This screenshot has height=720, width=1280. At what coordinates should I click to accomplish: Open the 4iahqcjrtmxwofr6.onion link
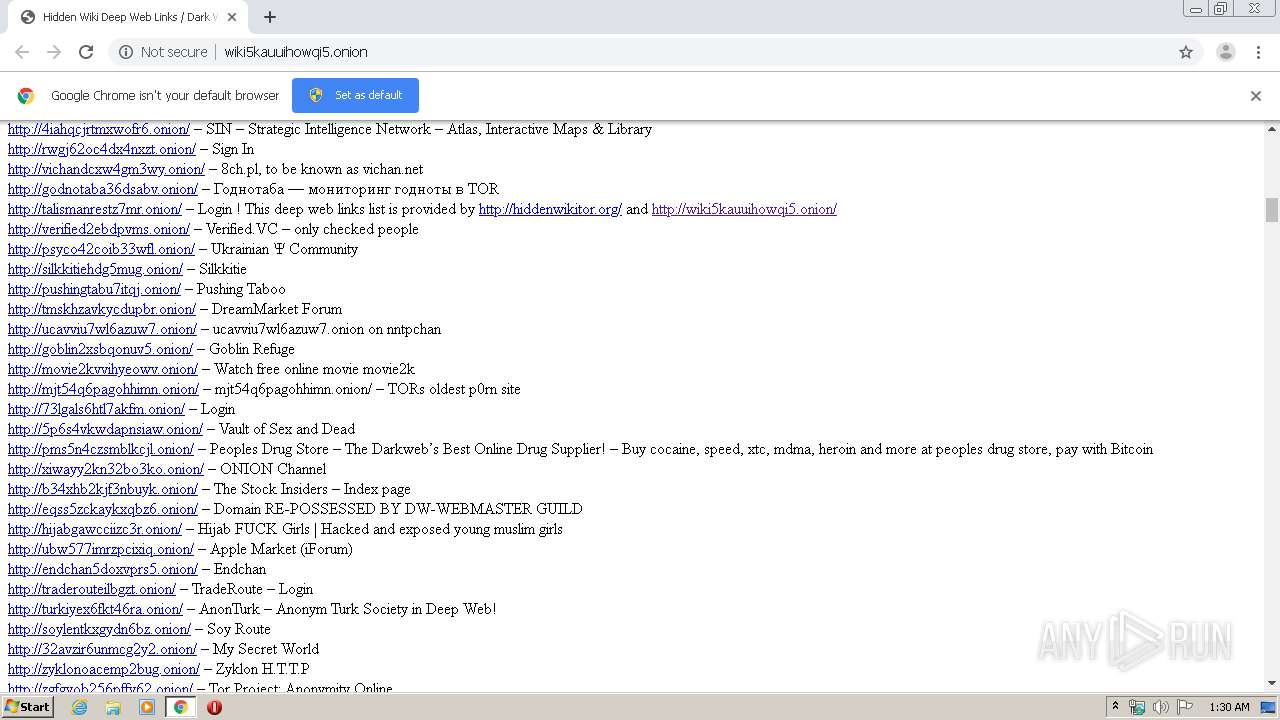[99, 129]
